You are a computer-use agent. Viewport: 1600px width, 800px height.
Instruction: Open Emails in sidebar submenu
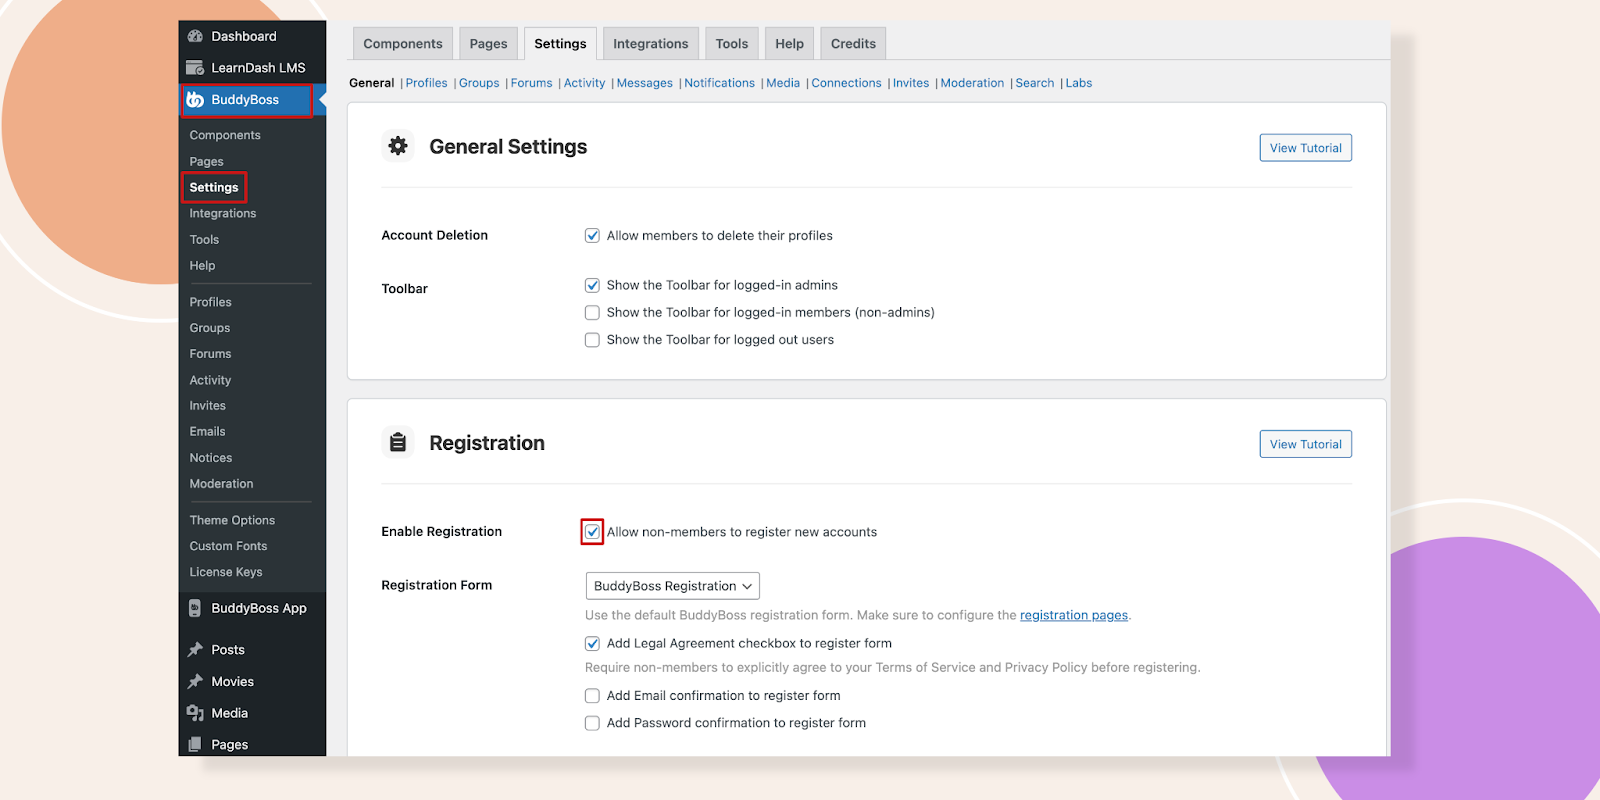coord(207,432)
